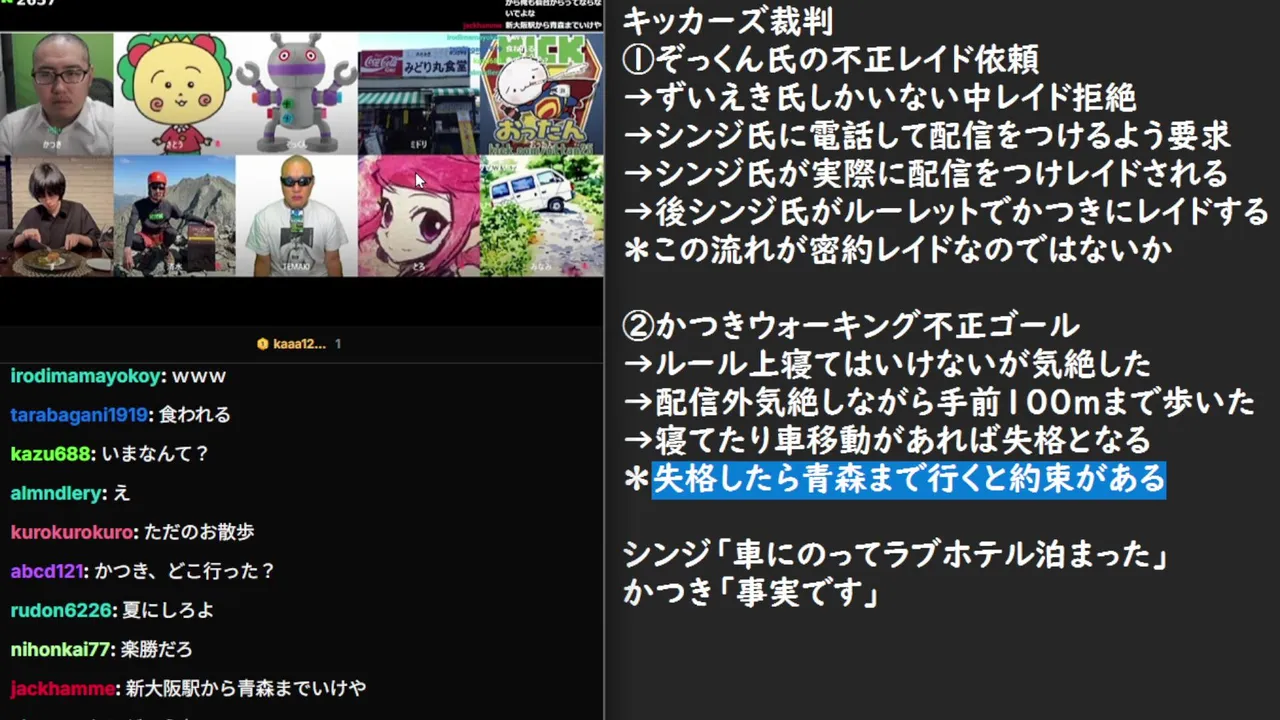The image size is (1280, 720).
Task: Select the yellow flower-haired character thumbnail
Action: pyautogui.click(x=175, y=93)
